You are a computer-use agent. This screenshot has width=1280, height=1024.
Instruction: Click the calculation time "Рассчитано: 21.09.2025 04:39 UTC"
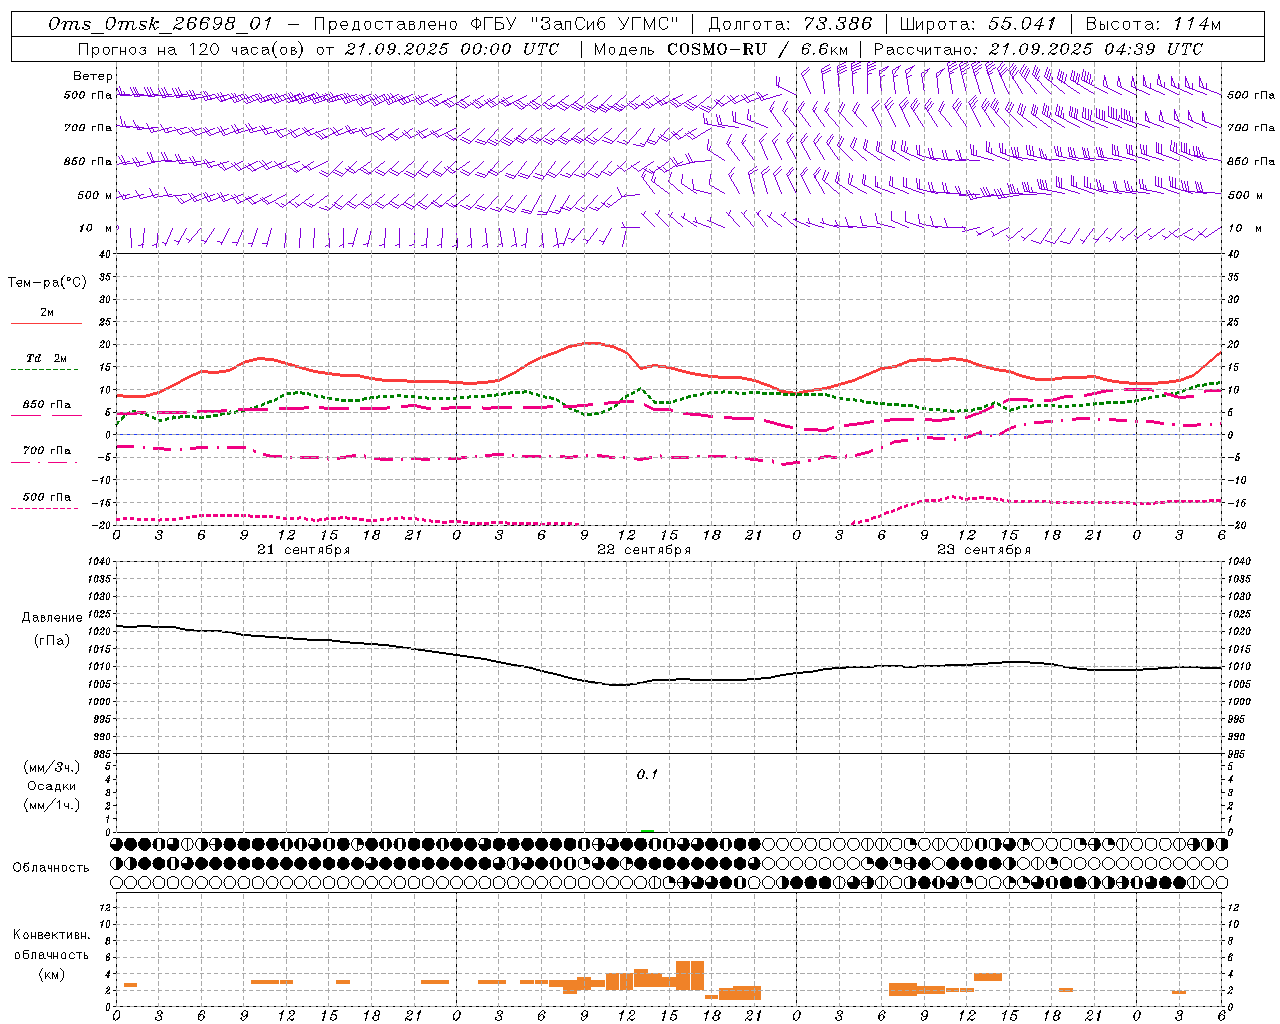(1038, 49)
